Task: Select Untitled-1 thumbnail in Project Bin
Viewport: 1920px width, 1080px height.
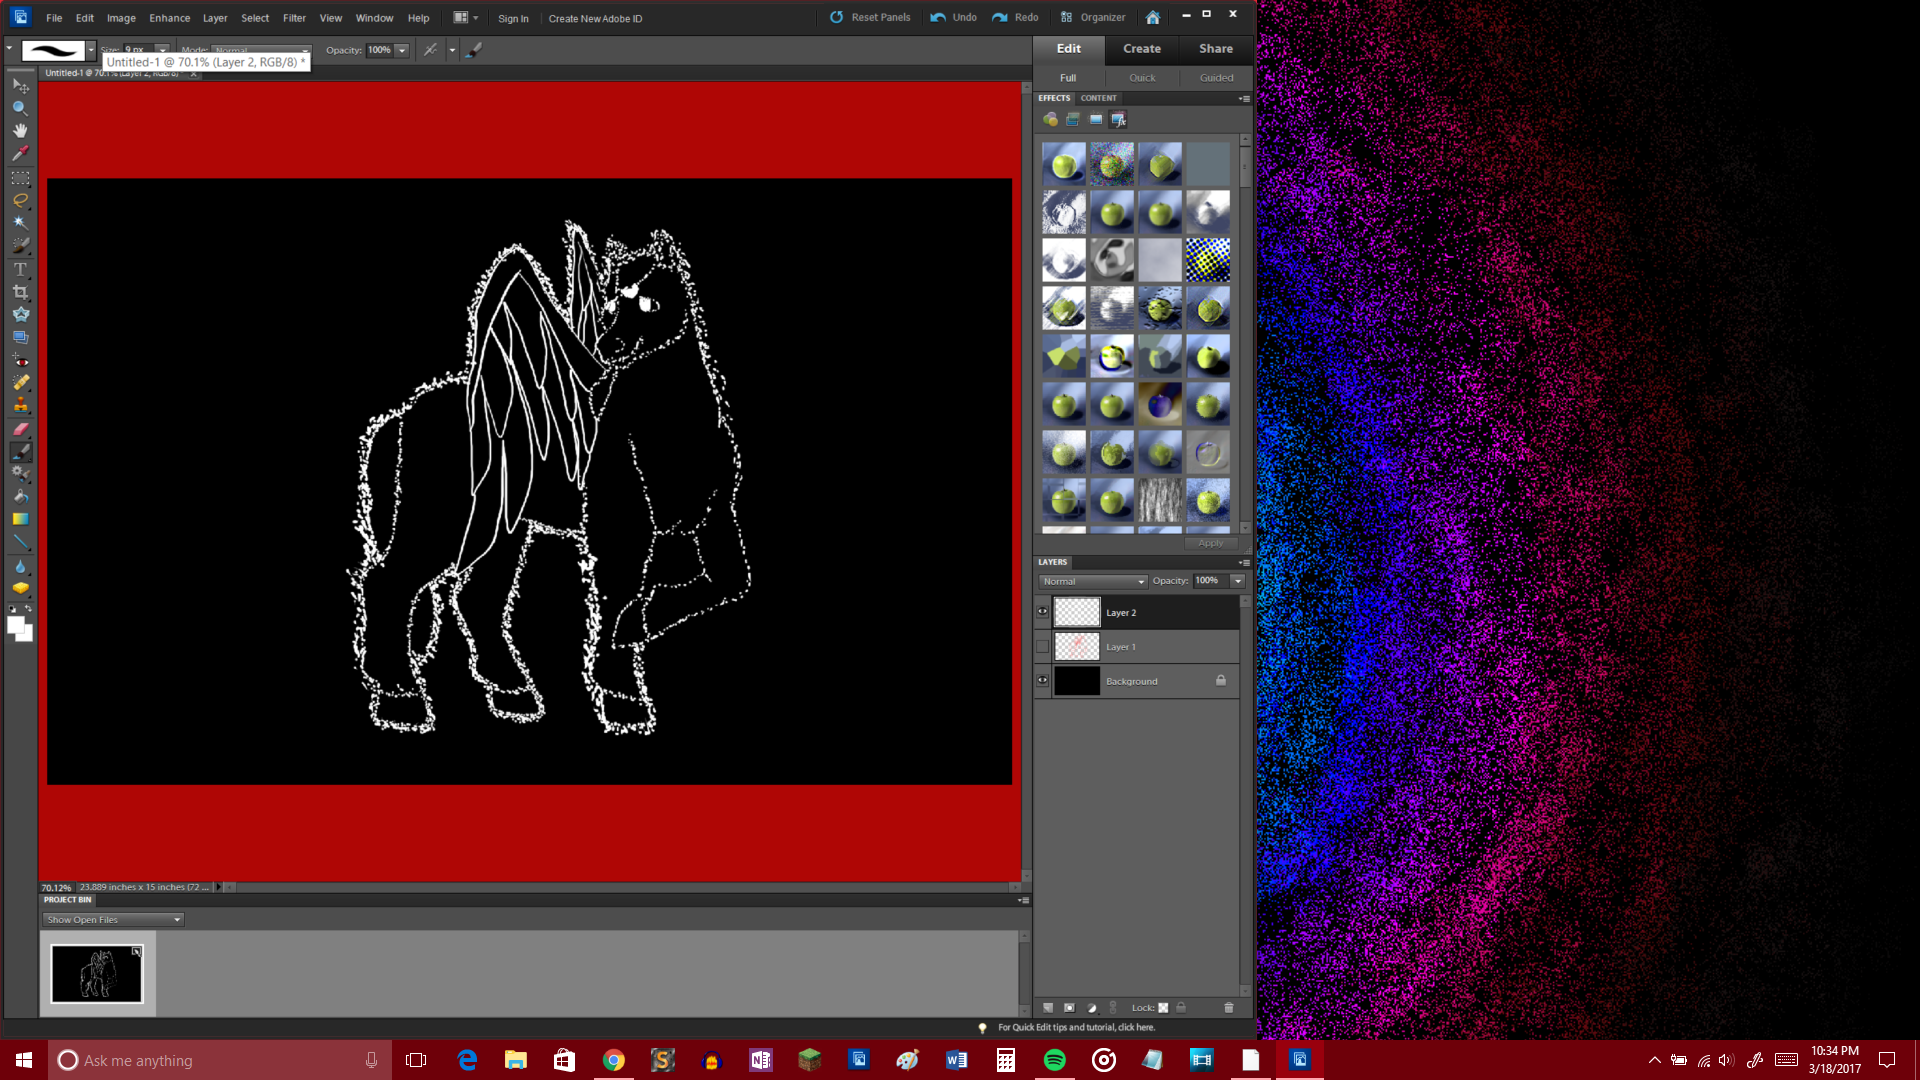Action: (x=97, y=974)
